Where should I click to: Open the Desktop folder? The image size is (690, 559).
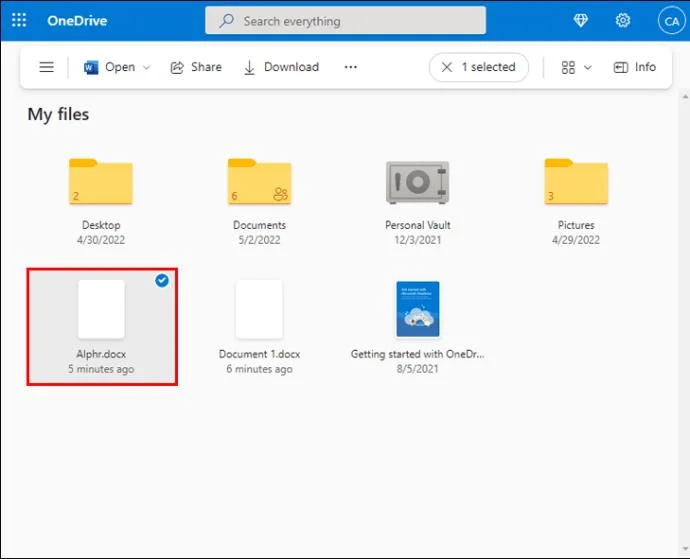coord(101,181)
